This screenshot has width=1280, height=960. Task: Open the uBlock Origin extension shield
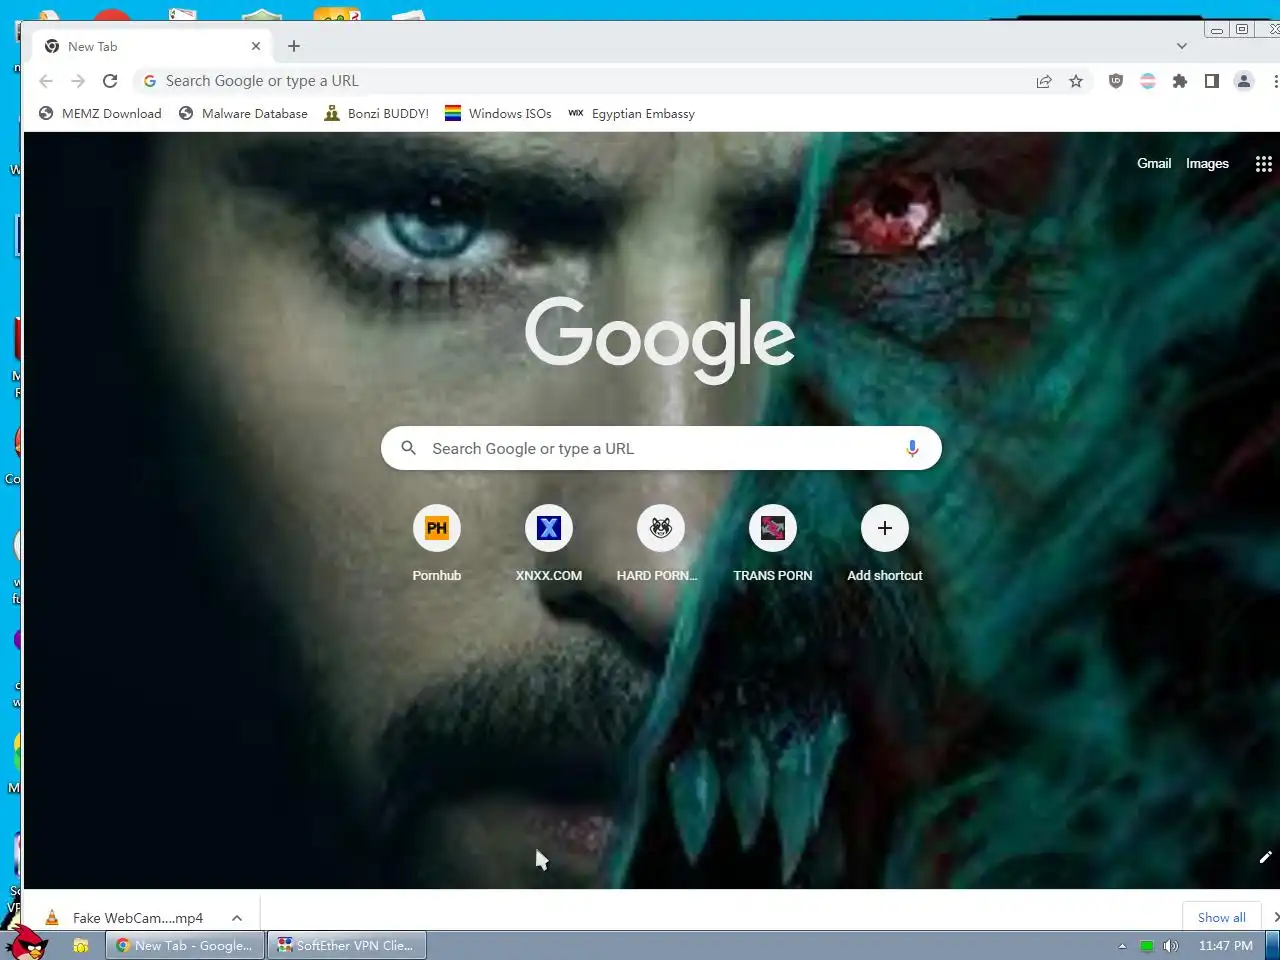pyautogui.click(x=1116, y=81)
